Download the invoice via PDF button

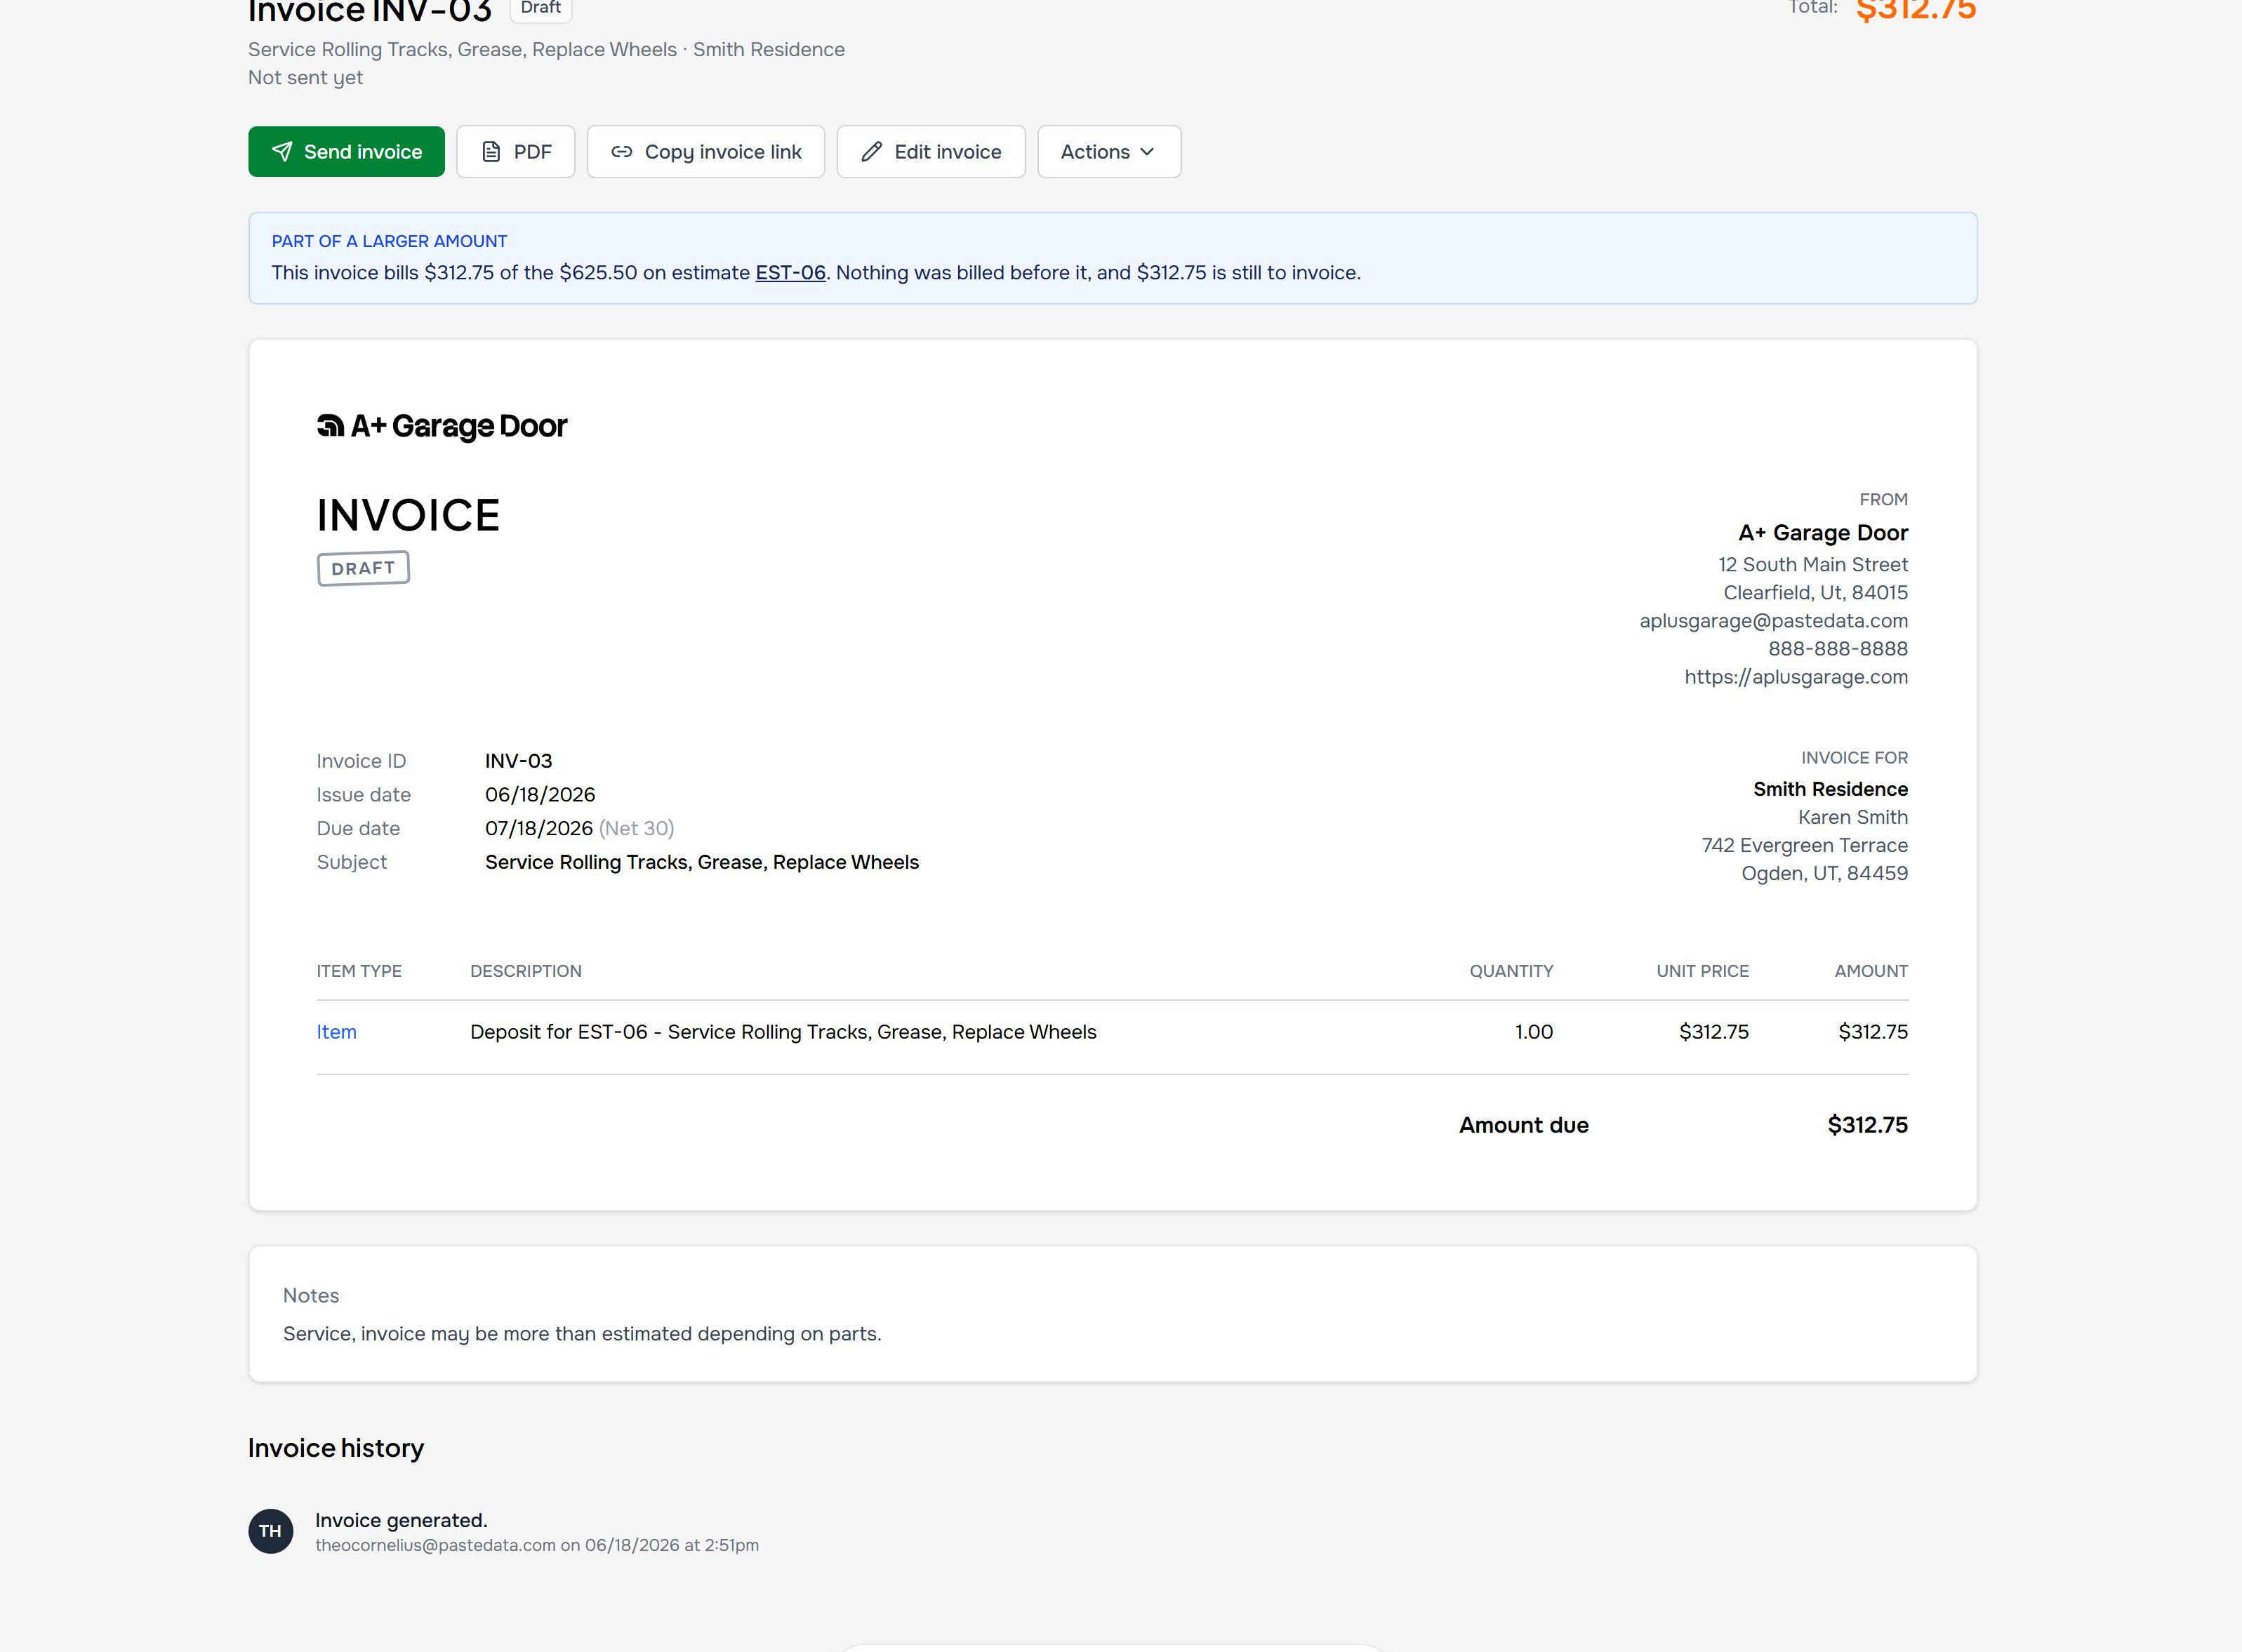point(516,152)
